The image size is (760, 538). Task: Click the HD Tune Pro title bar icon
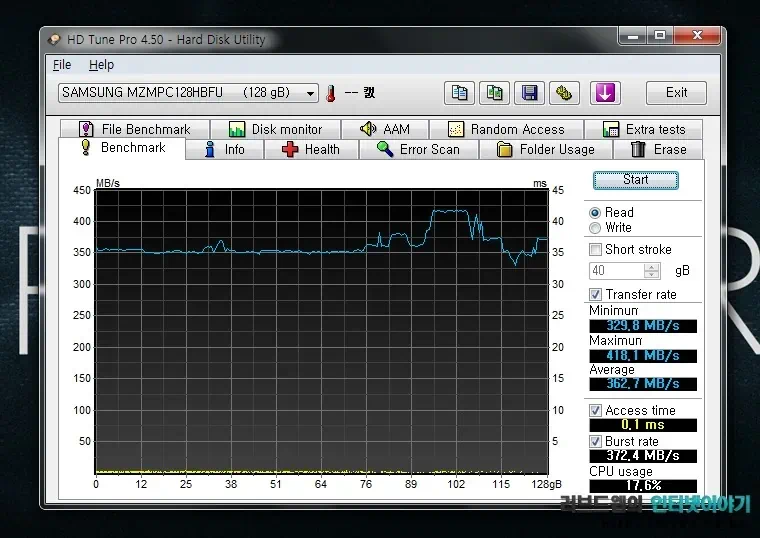pos(54,39)
